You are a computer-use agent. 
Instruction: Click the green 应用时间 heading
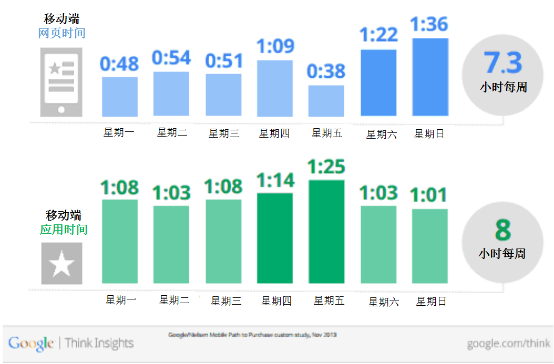pyautogui.click(x=64, y=230)
